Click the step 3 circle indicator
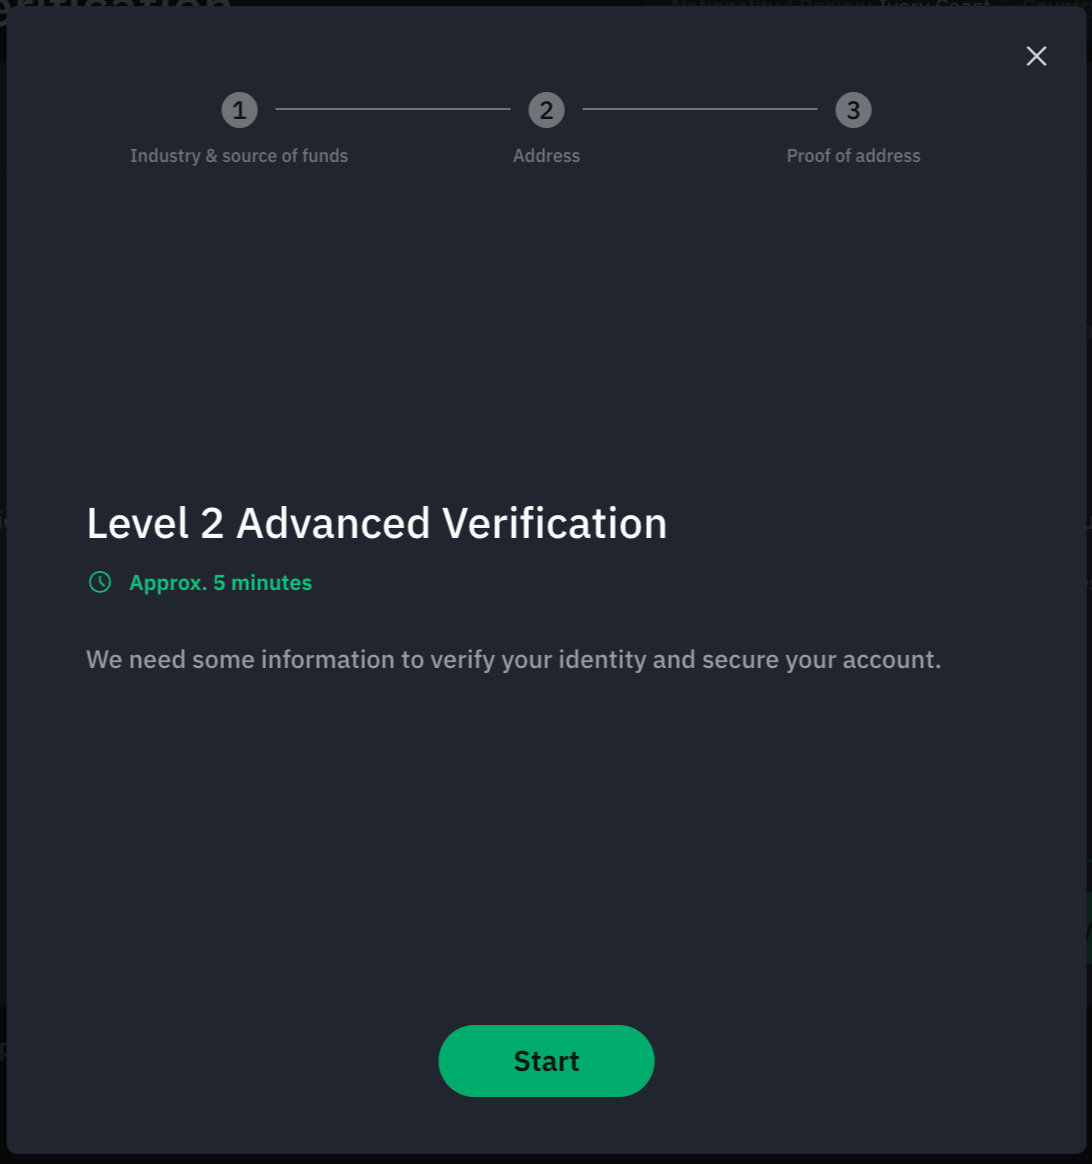 coord(854,110)
